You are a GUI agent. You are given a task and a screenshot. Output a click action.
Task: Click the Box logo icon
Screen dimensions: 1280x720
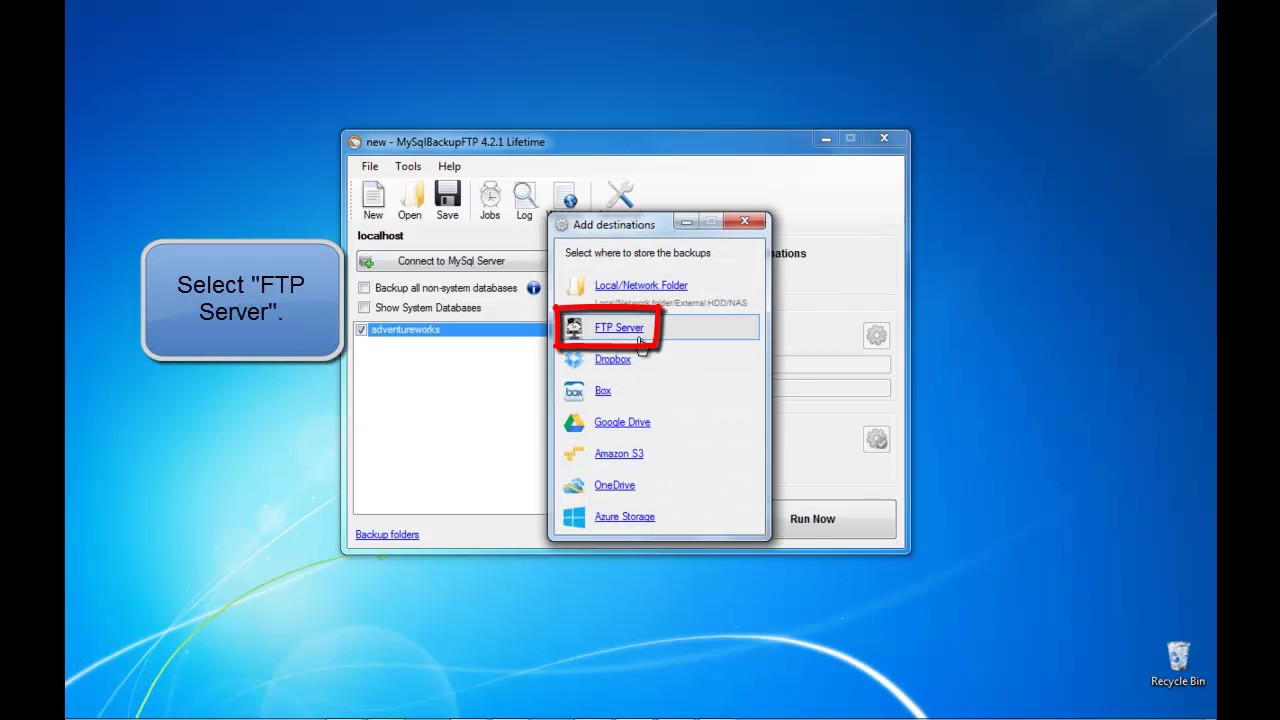tap(574, 391)
